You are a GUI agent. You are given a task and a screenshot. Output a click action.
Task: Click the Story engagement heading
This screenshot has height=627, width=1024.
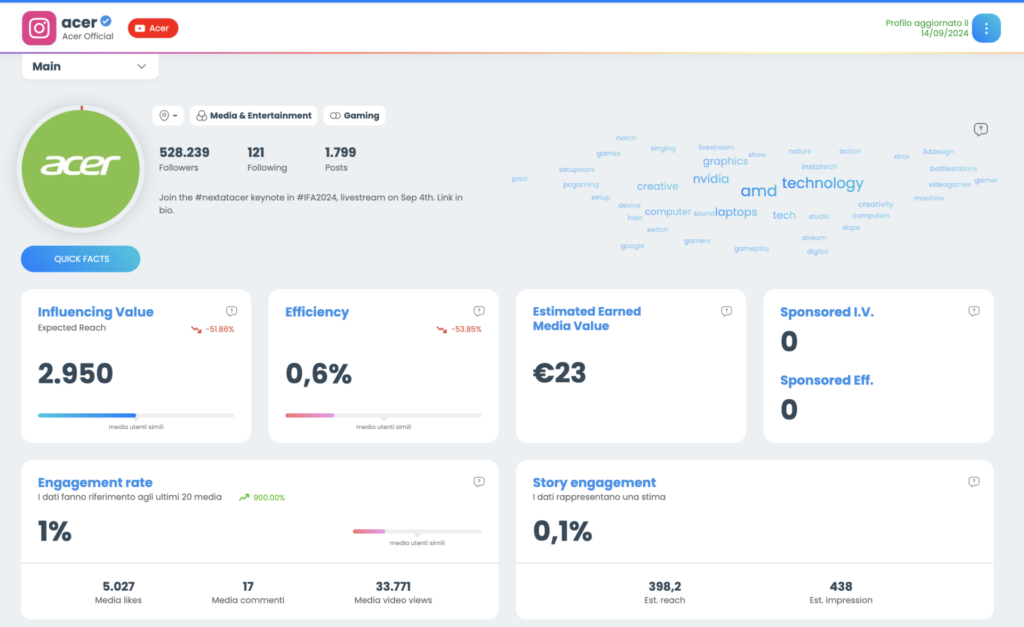[594, 483]
